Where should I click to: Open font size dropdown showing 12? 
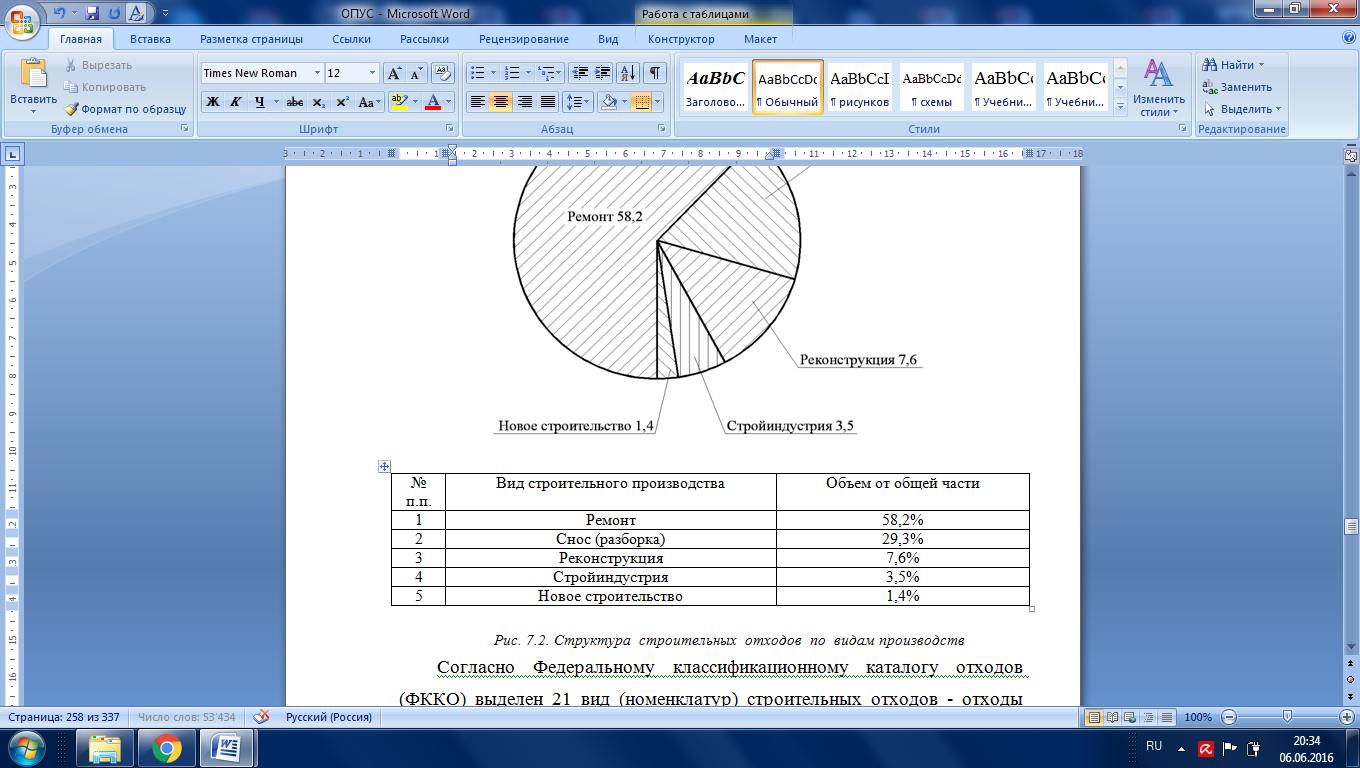point(373,73)
